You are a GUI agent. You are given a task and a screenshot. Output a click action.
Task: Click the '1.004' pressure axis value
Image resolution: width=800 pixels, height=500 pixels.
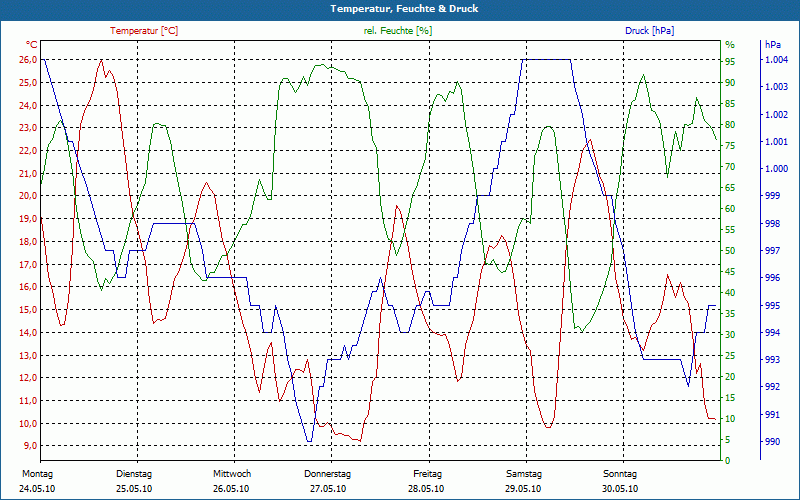tap(777, 60)
